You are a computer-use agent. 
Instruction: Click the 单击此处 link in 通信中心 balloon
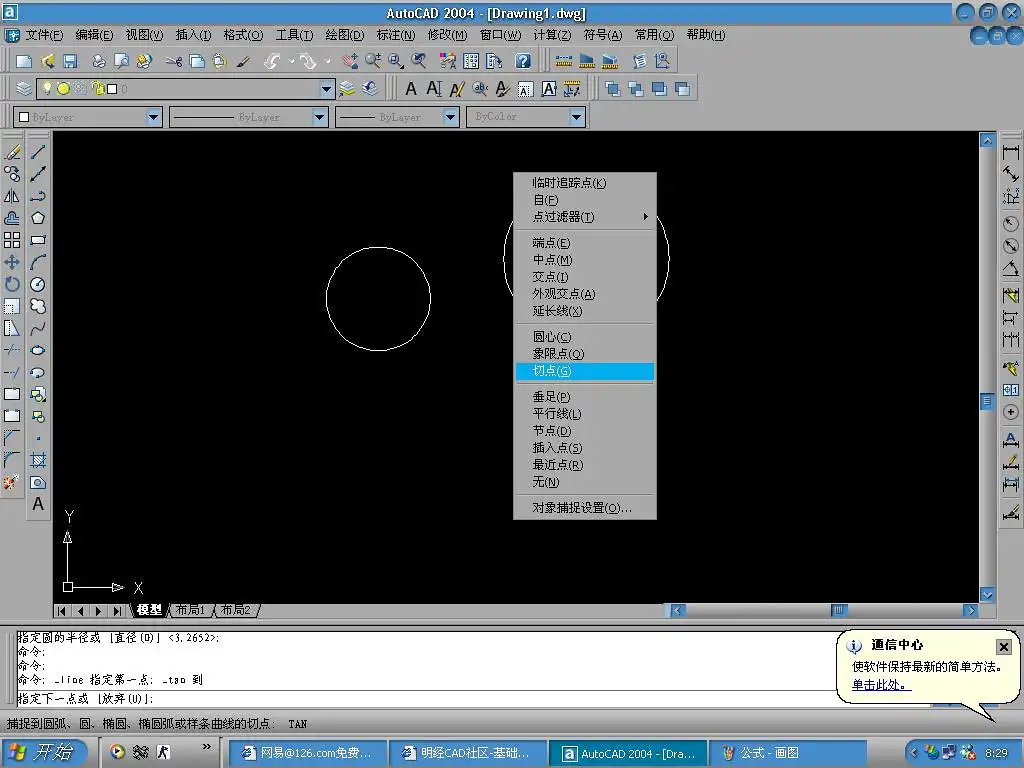click(x=880, y=685)
